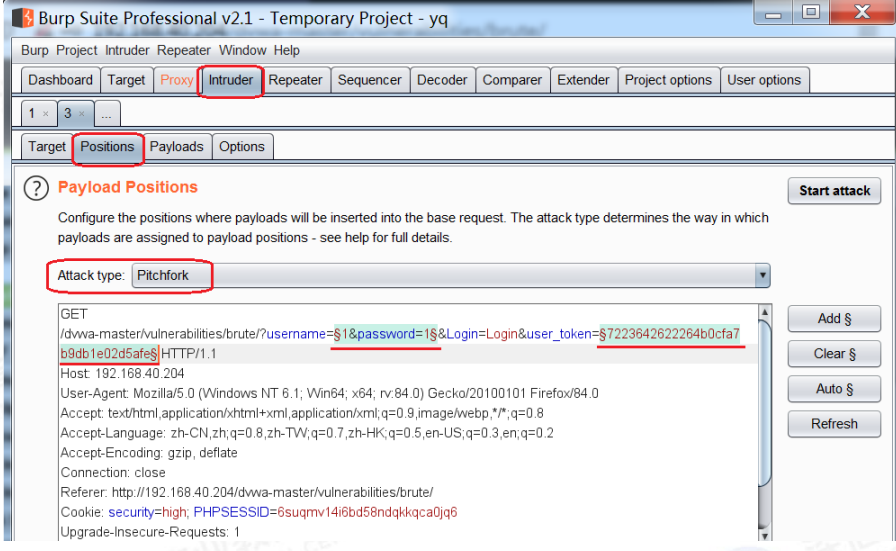
Task: Open the Help menu
Action: point(286,50)
